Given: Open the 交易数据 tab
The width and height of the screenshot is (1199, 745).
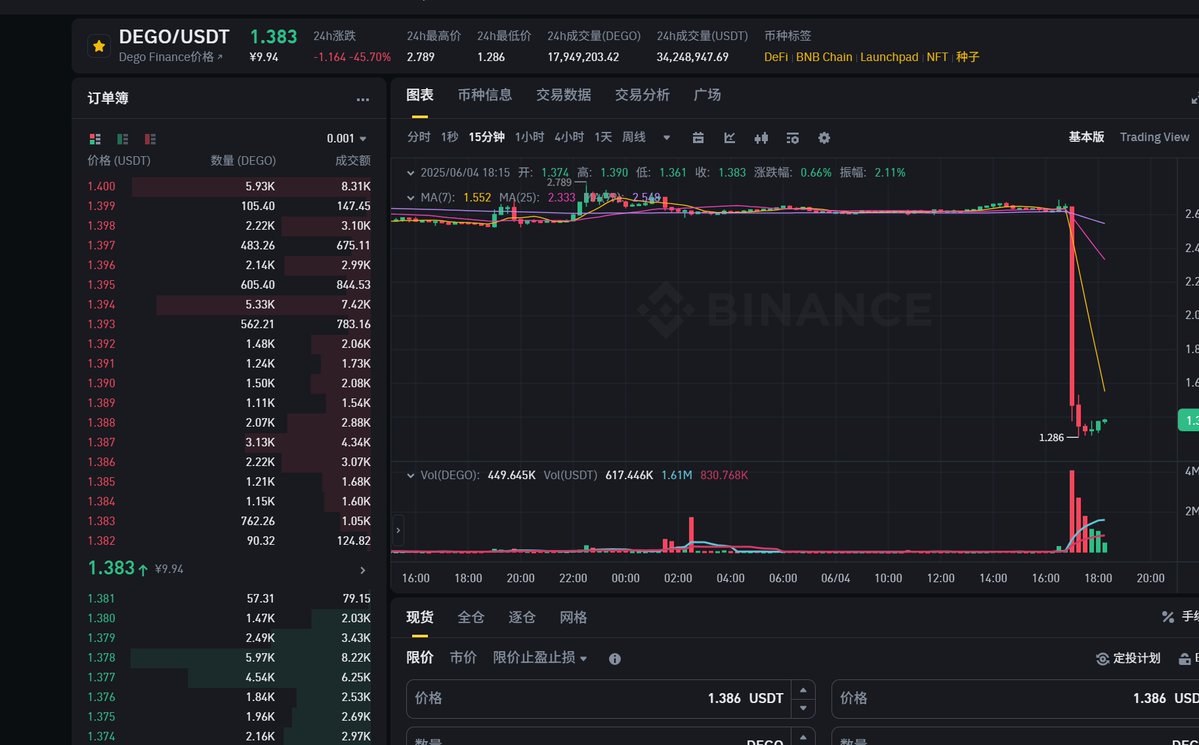Looking at the screenshot, I should [564, 95].
